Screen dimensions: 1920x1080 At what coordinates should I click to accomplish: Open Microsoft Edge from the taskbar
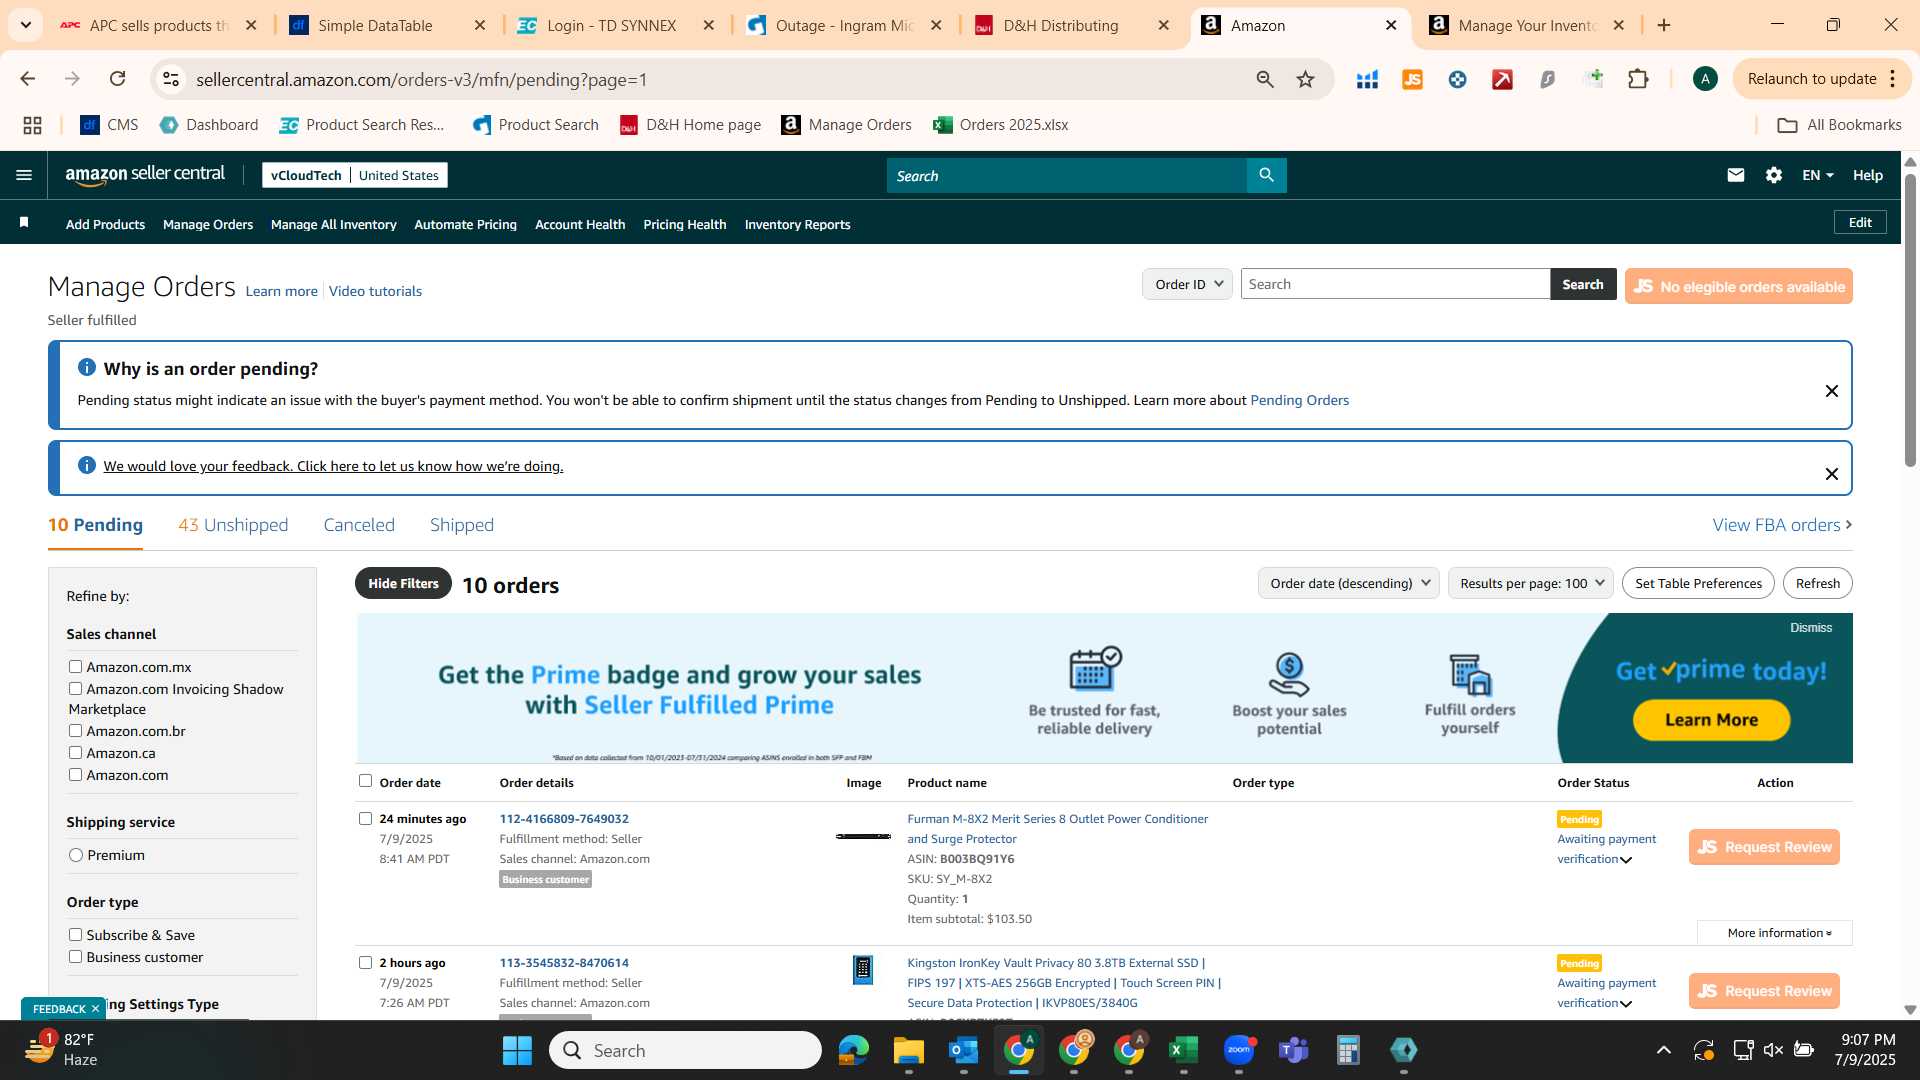coord(853,1050)
